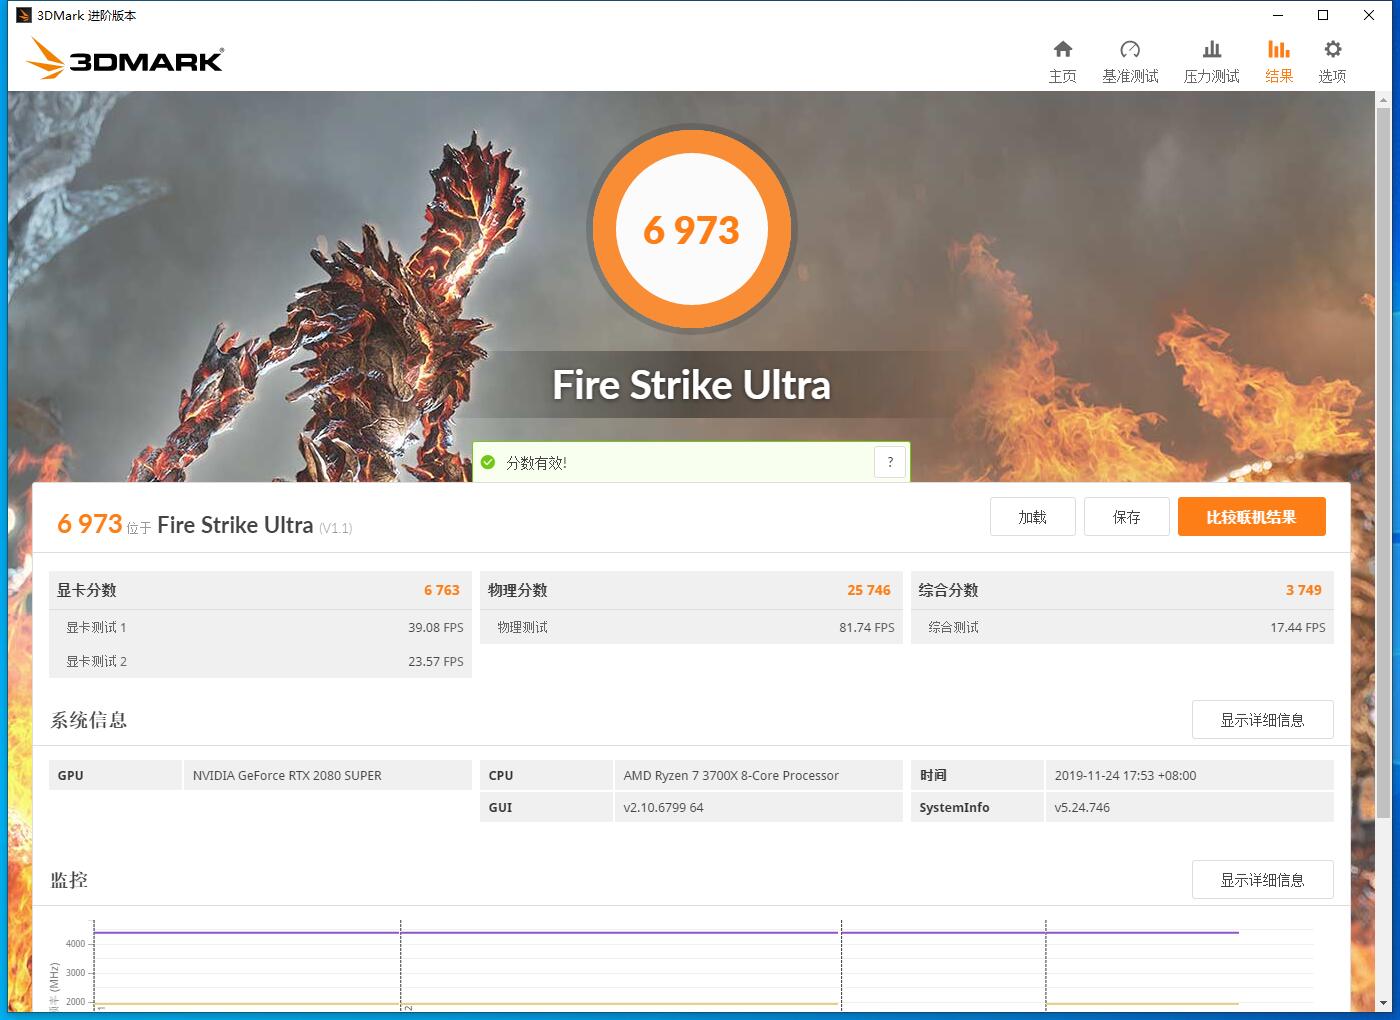
Task: Open the Options (选项) gear icon
Action: (x=1332, y=50)
